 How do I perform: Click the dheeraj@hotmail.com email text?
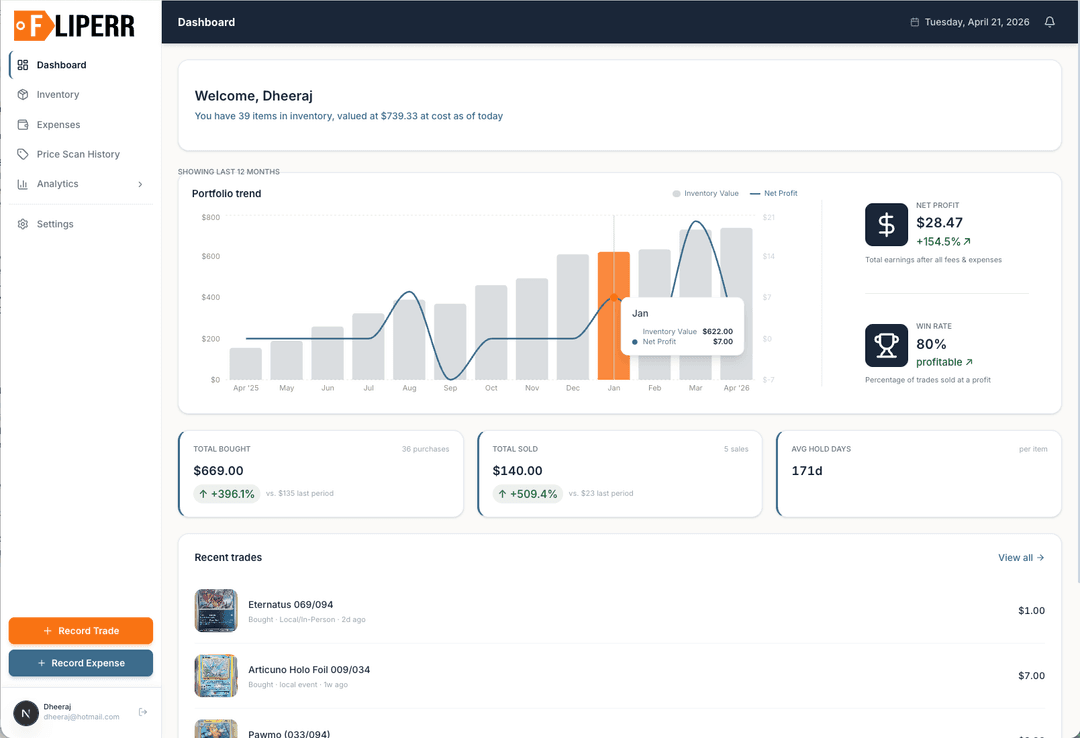tap(81, 717)
